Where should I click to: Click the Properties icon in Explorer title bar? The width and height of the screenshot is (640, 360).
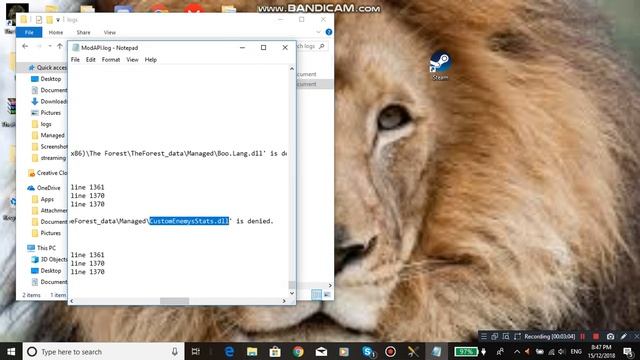click(39, 20)
